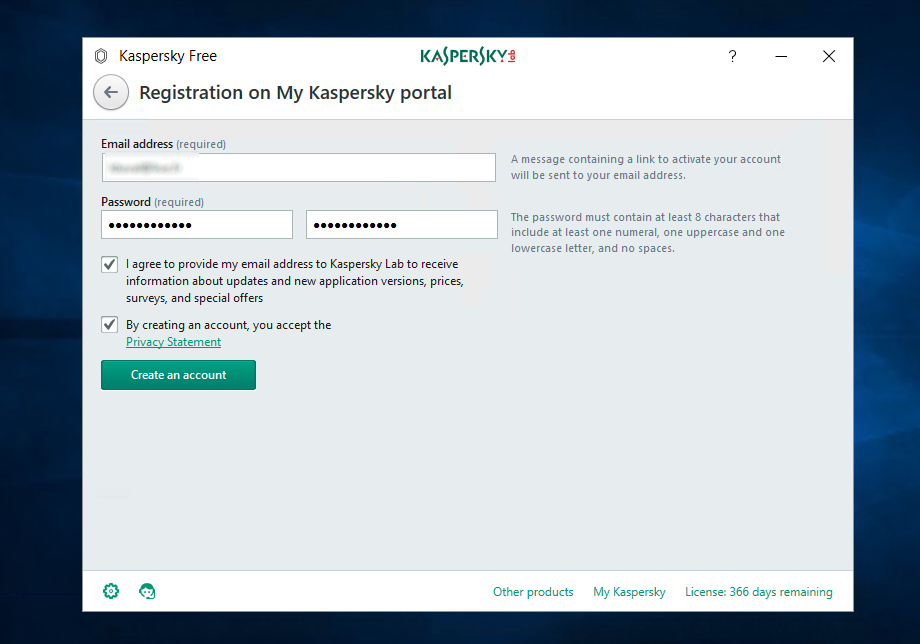Open Other products link
This screenshot has height=644, width=920.
tap(533, 592)
